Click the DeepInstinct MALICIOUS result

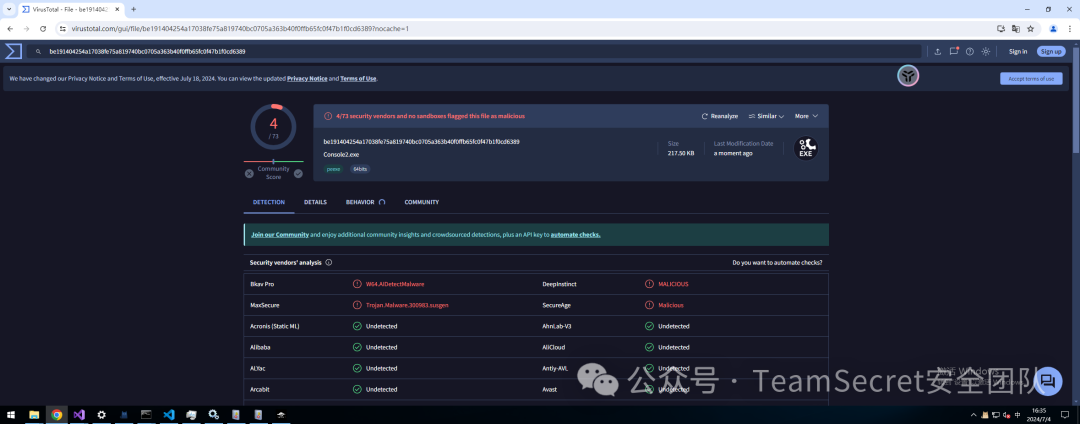673,284
